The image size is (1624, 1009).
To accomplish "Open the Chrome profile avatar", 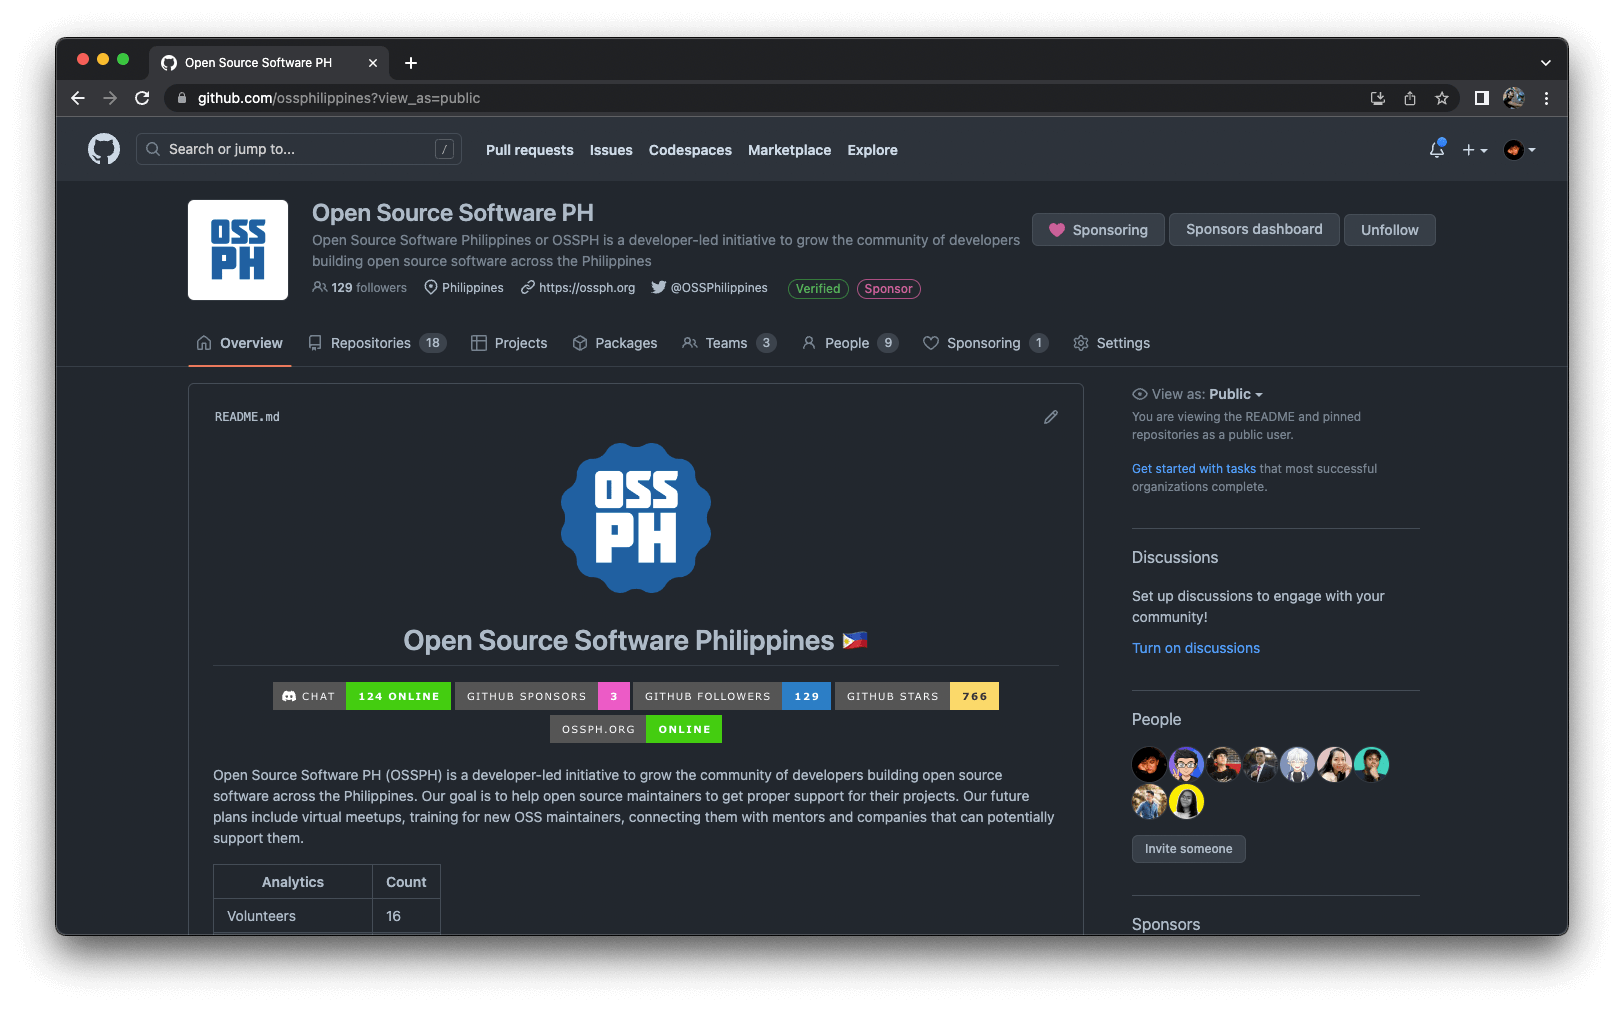I will click(x=1514, y=98).
